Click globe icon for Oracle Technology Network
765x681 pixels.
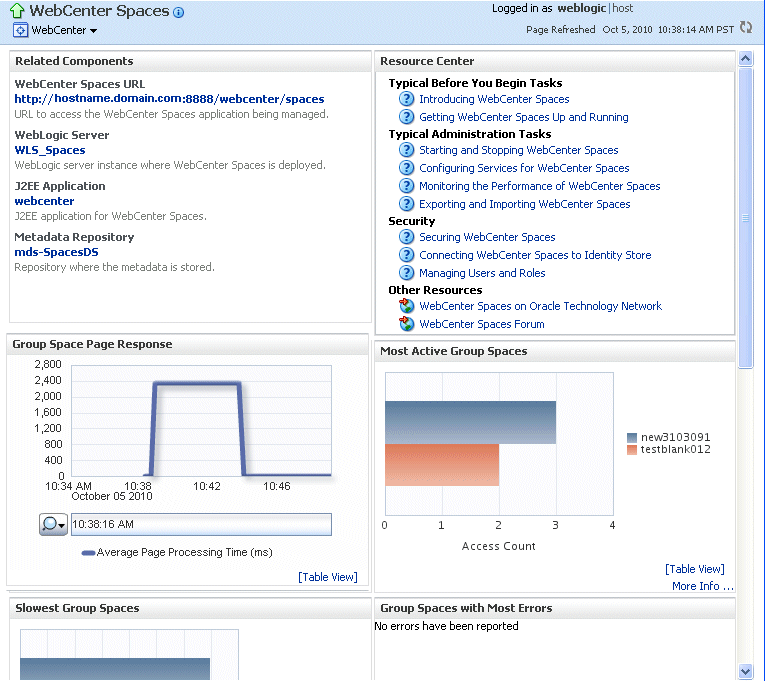[406, 306]
